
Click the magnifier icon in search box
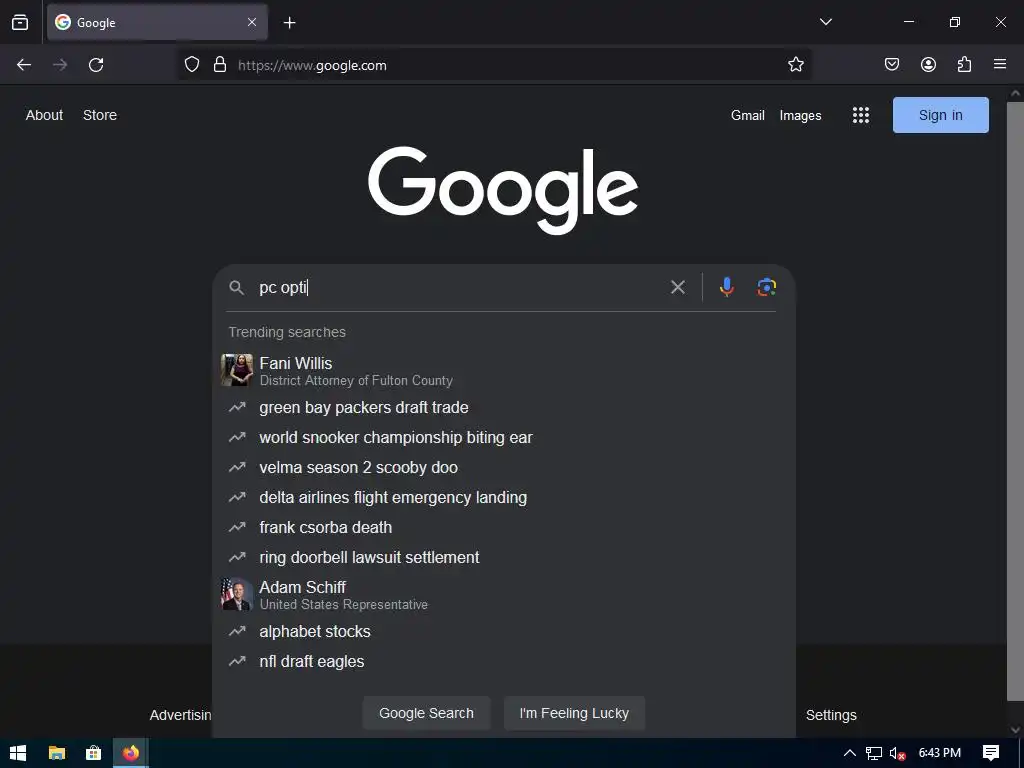click(236, 287)
